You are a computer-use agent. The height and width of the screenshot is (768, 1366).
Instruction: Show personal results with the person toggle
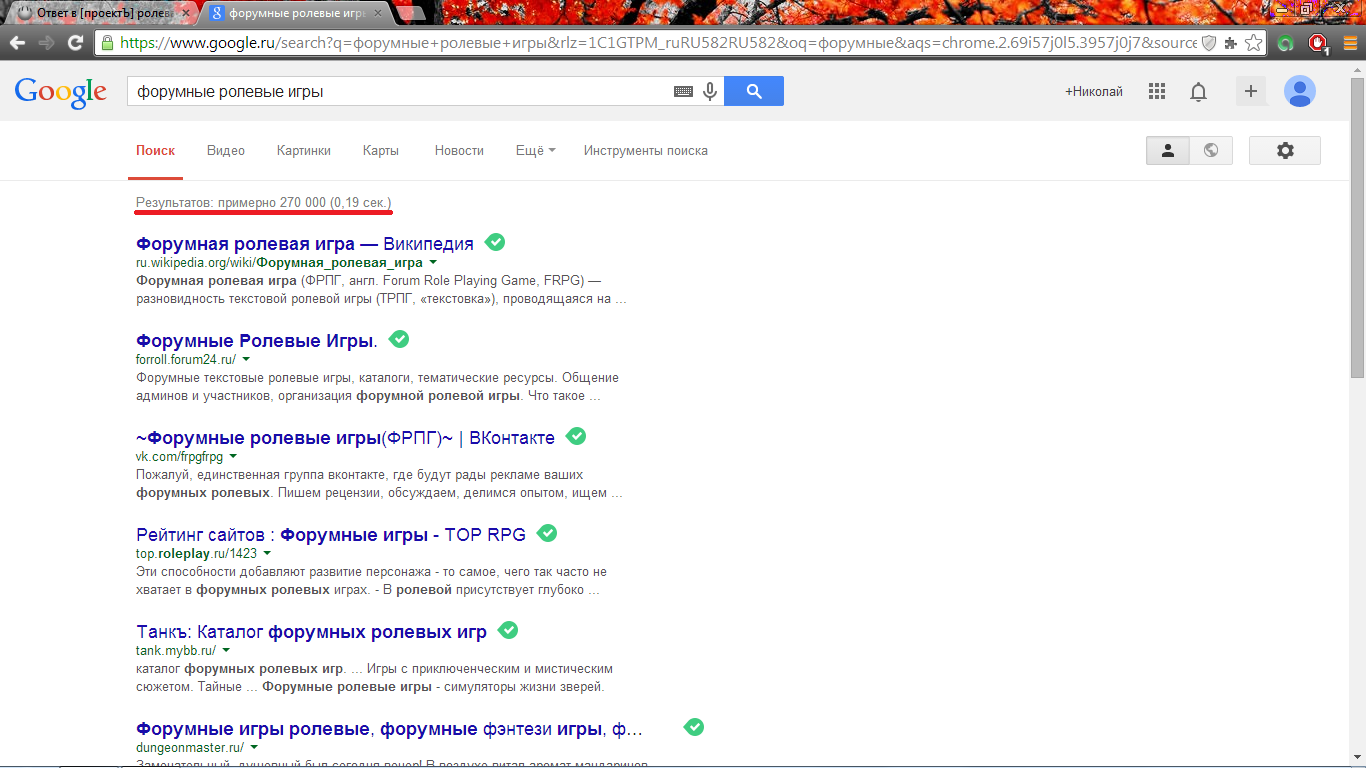point(1167,150)
